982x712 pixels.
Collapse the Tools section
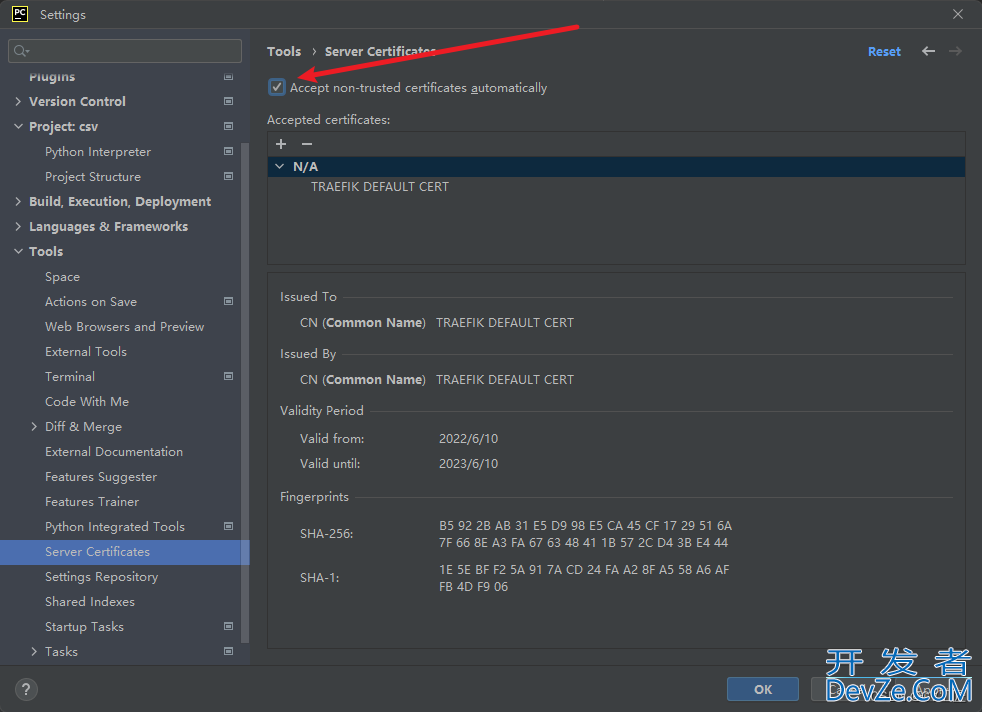point(18,251)
